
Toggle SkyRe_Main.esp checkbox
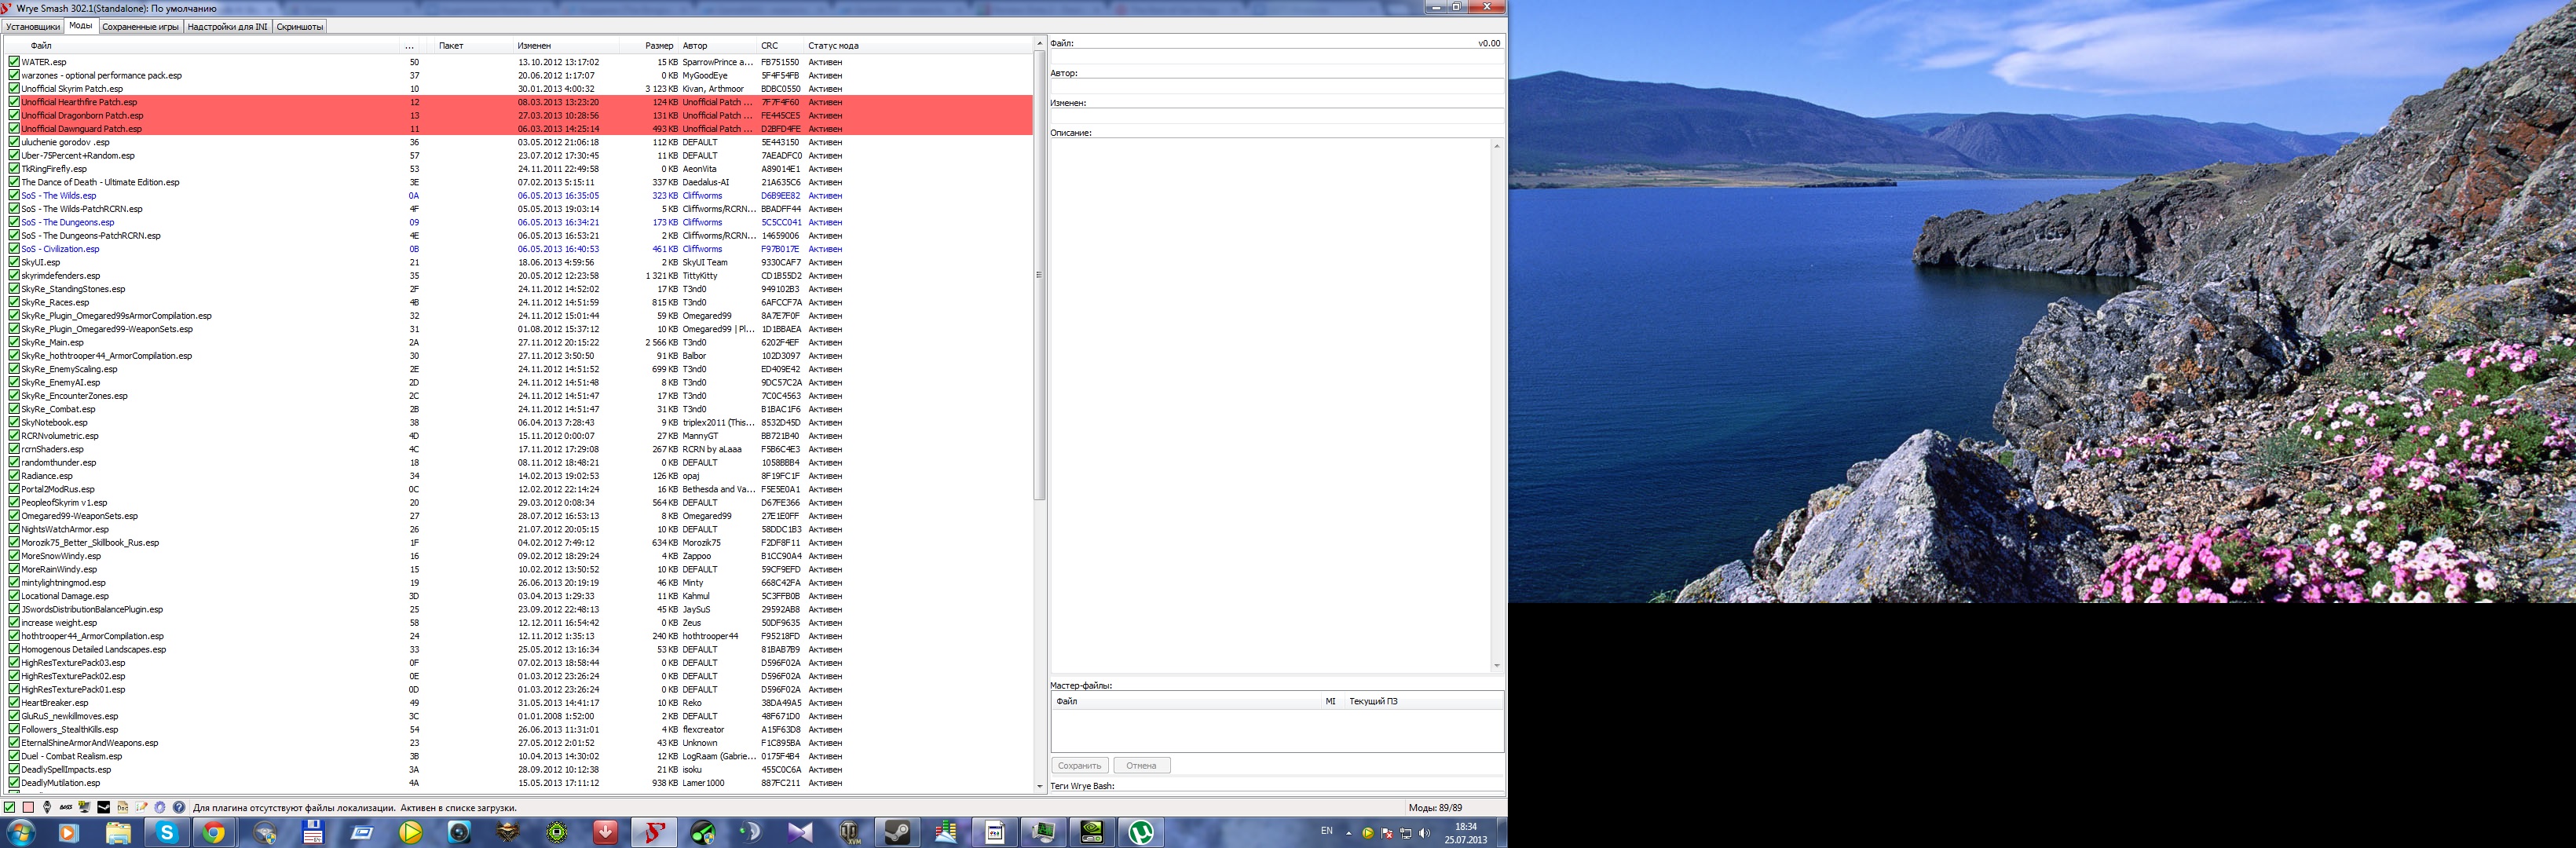14,342
